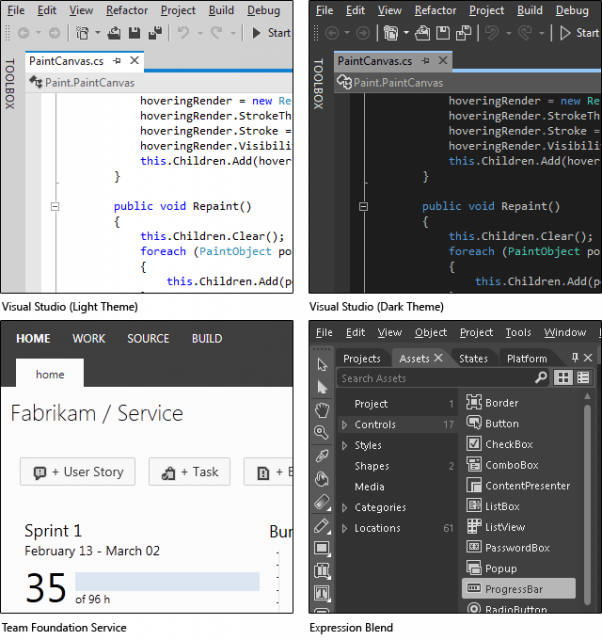The image size is (602, 640).
Task: Click Open File icon in dark theme toolbar
Action: [x=422, y=33]
